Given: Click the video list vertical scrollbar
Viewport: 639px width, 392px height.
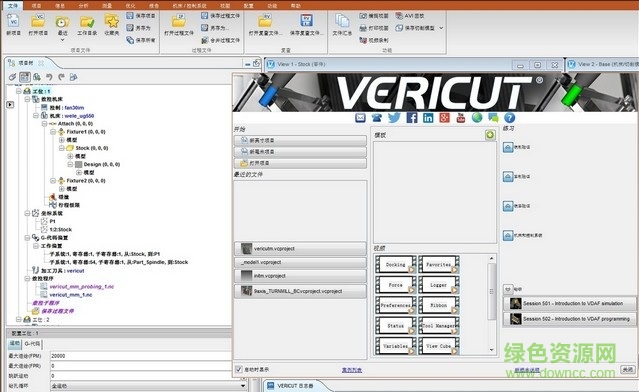Looking at the screenshot, I should pyautogui.click(x=491, y=291).
